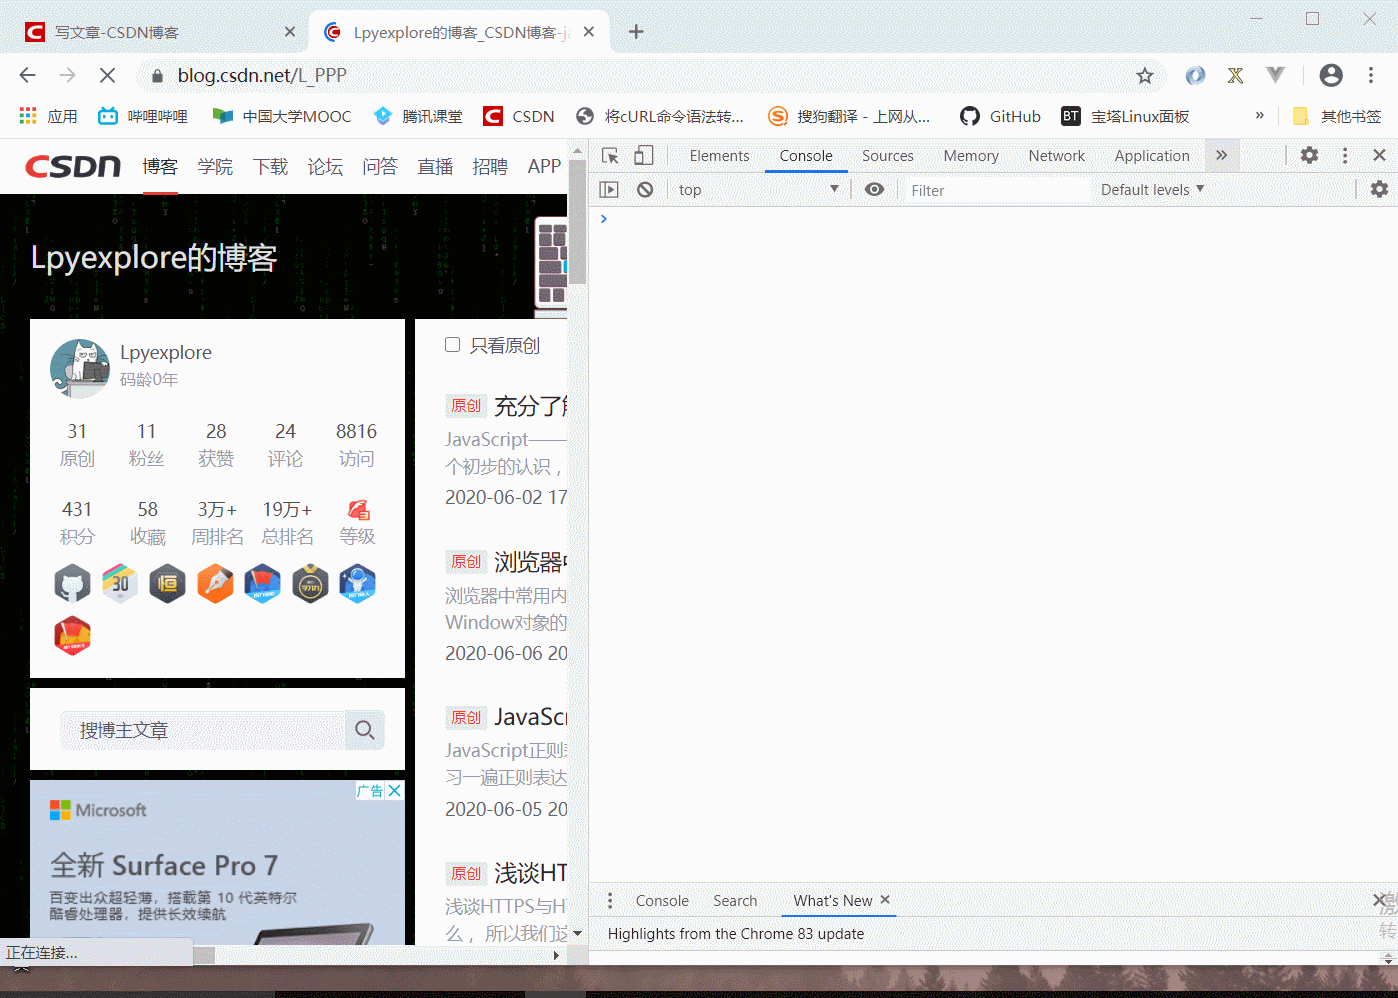
Task: Open the Default levels dropdown
Action: [1150, 189]
